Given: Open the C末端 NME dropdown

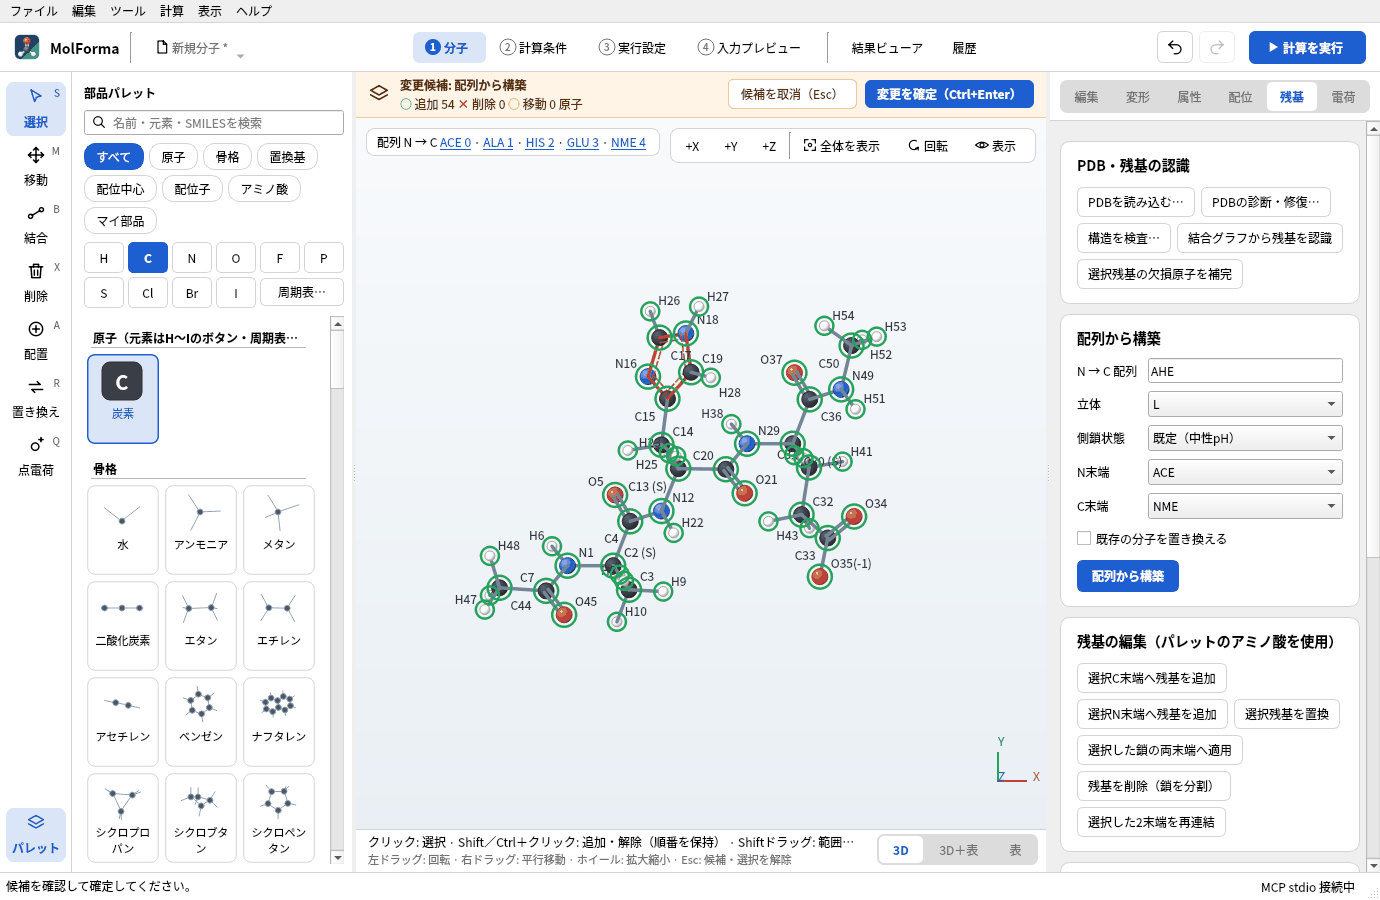Looking at the screenshot, I should [x=1245, y=506].
